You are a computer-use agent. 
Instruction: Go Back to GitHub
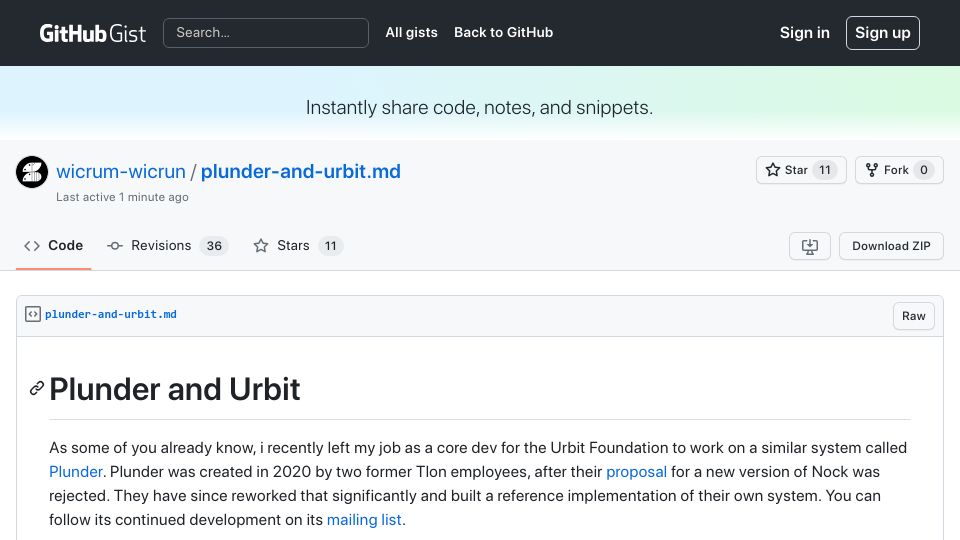click(503, 32)
